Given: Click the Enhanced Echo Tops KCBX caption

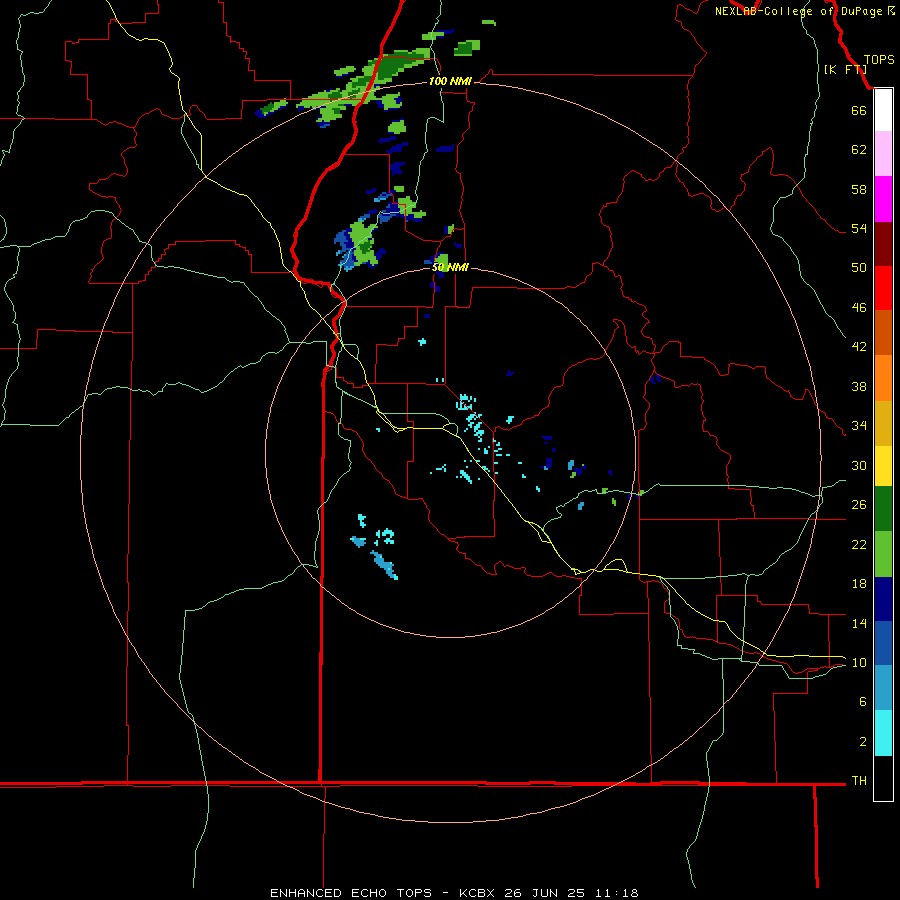Looking at the screenshot, I should coord(454,893).
